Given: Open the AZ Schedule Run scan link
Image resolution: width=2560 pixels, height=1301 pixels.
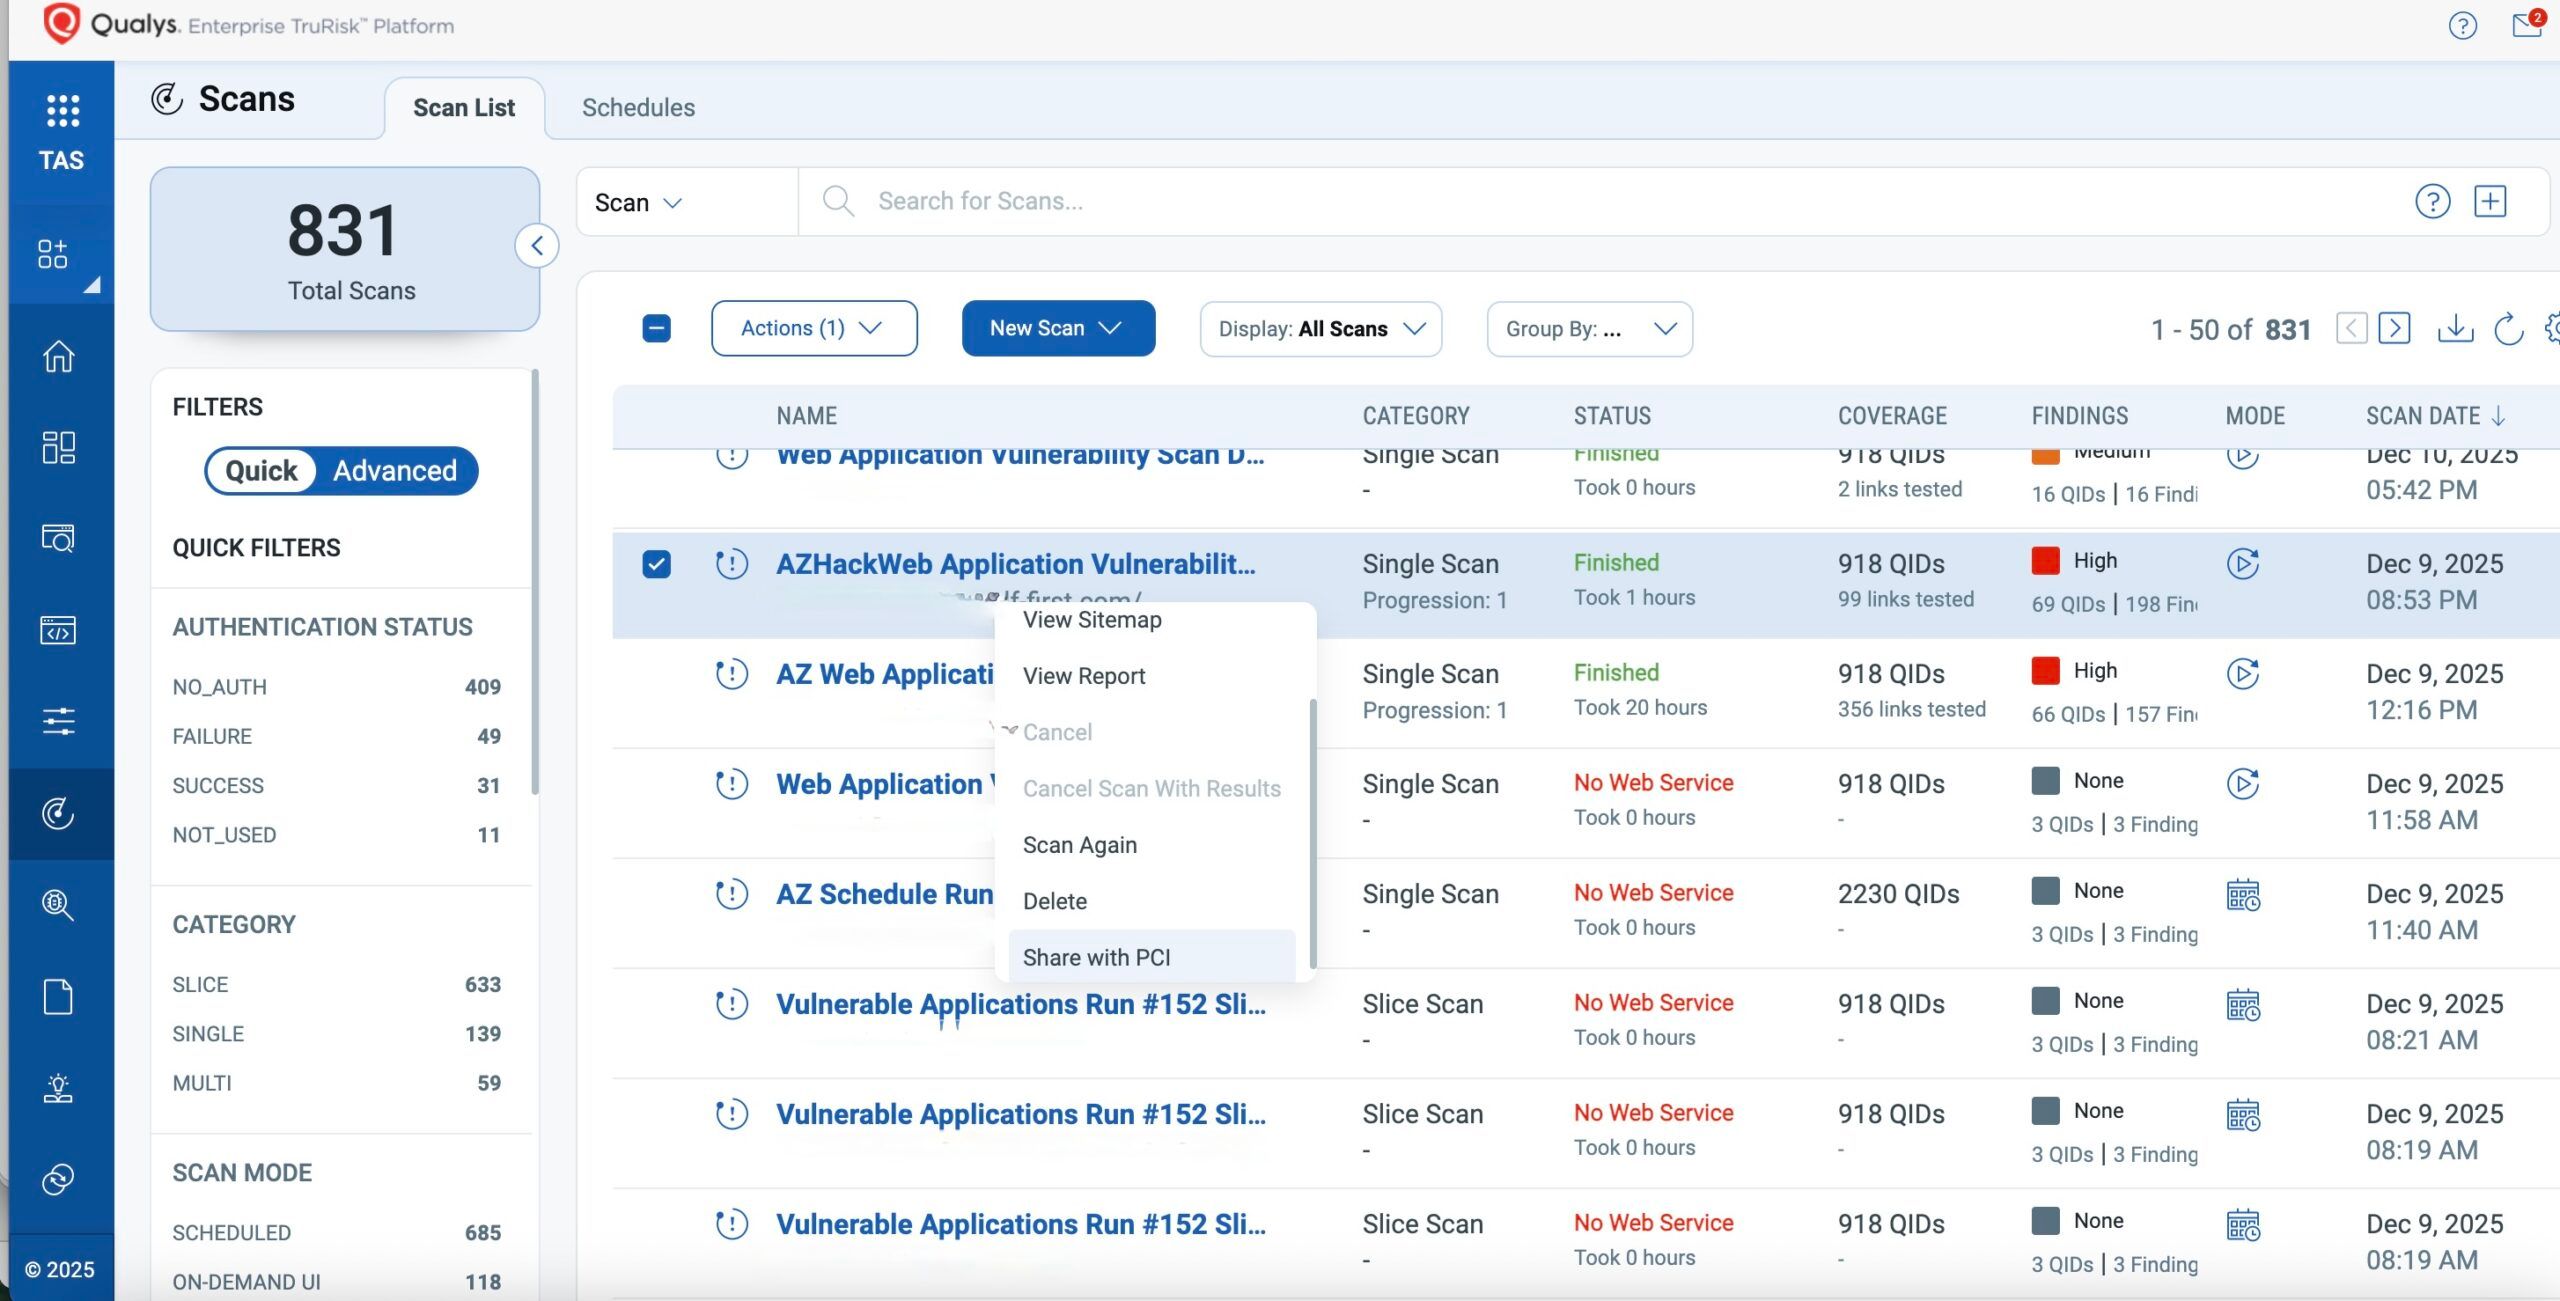Looking at the screenshot, I should tap(885, 894).
